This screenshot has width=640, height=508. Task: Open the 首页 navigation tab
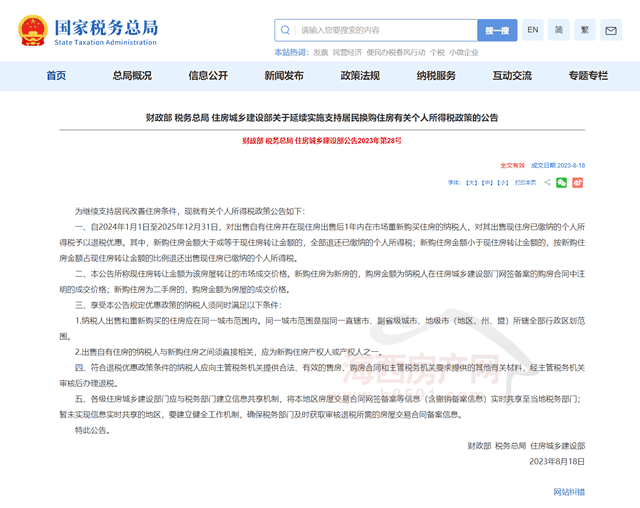(56, 75)
